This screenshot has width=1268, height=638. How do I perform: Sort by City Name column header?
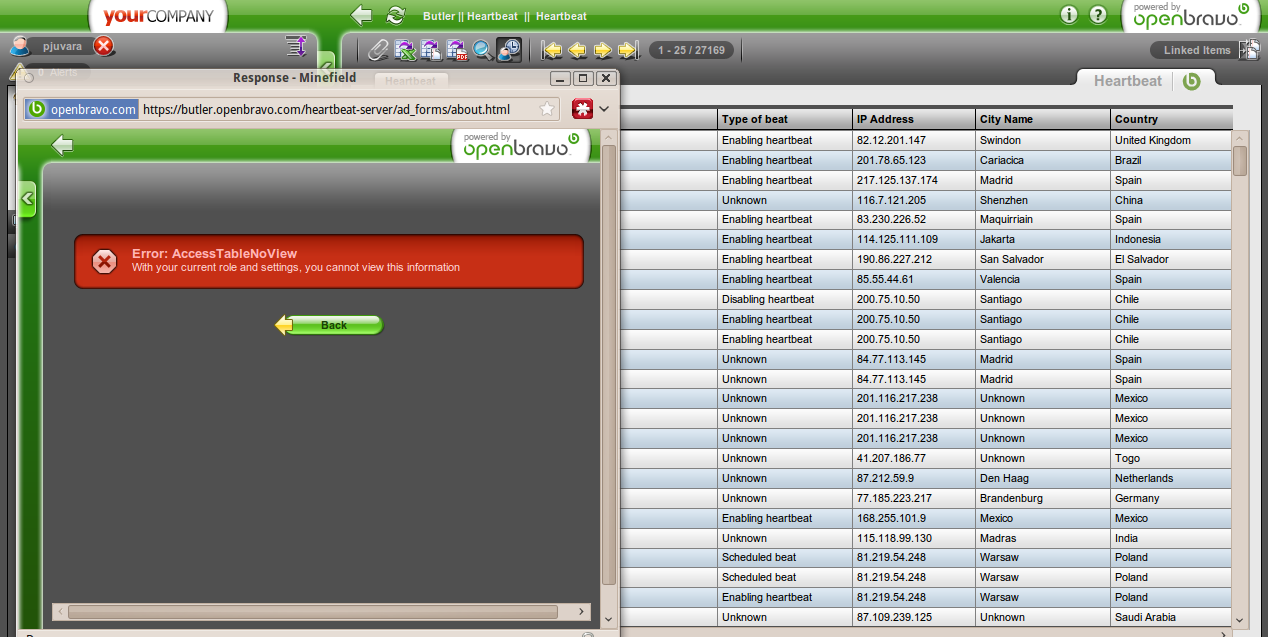1044,119
